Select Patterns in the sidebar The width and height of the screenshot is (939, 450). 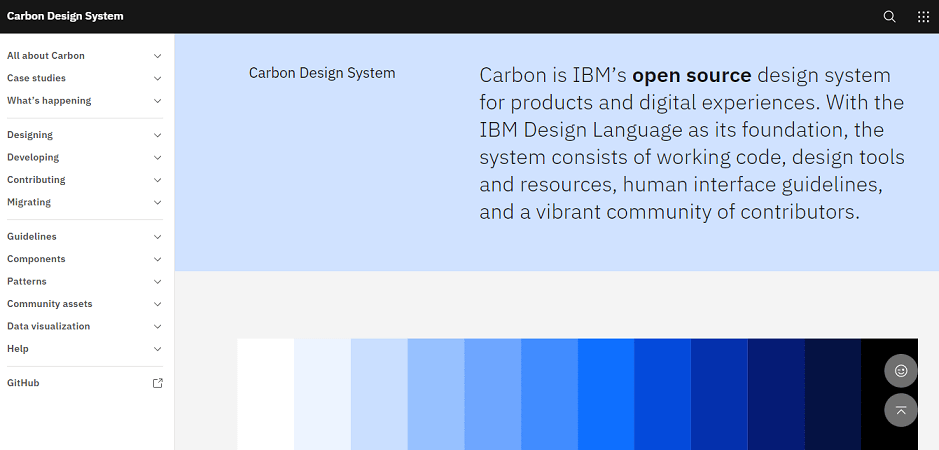(x=26, y=281)
